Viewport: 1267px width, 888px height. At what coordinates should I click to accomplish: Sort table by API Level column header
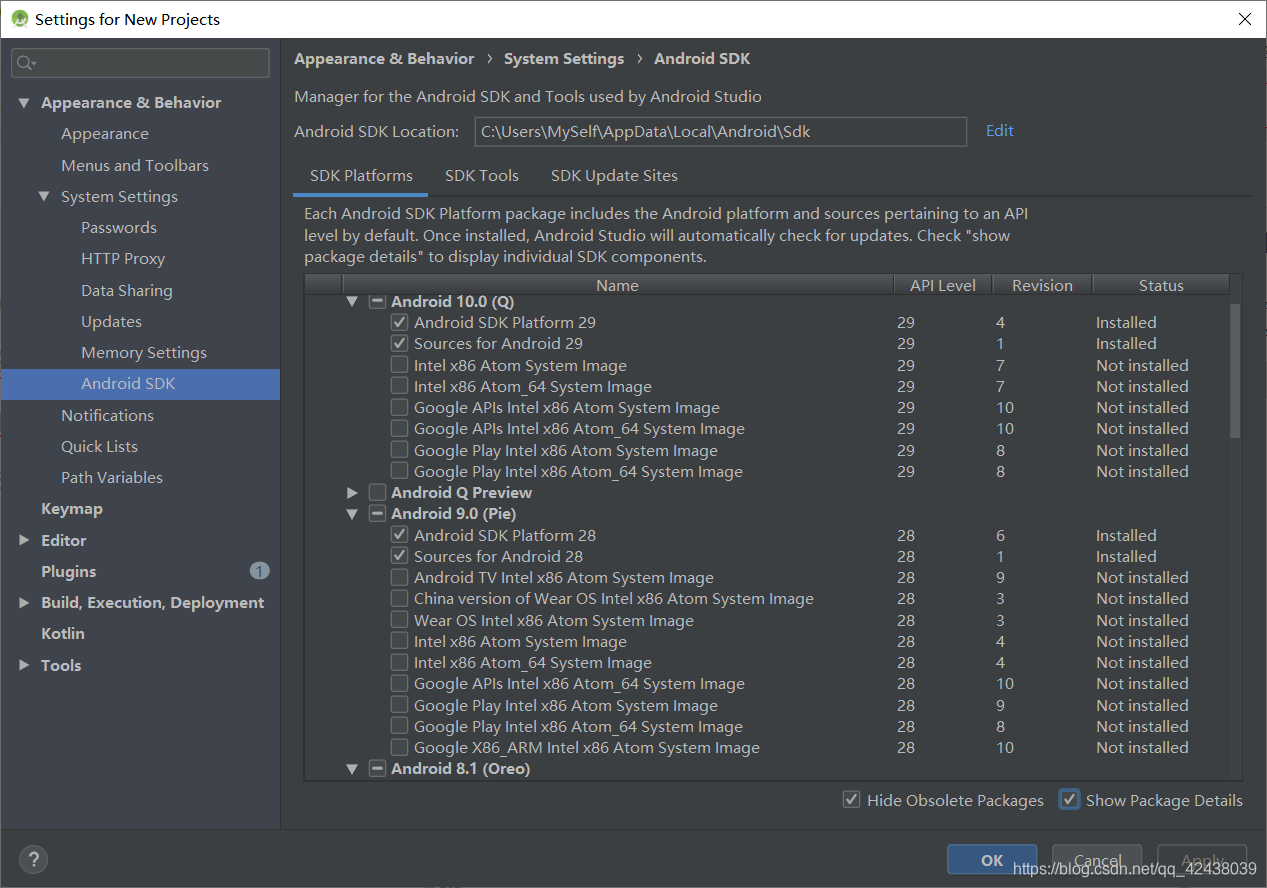click(943, 285)
